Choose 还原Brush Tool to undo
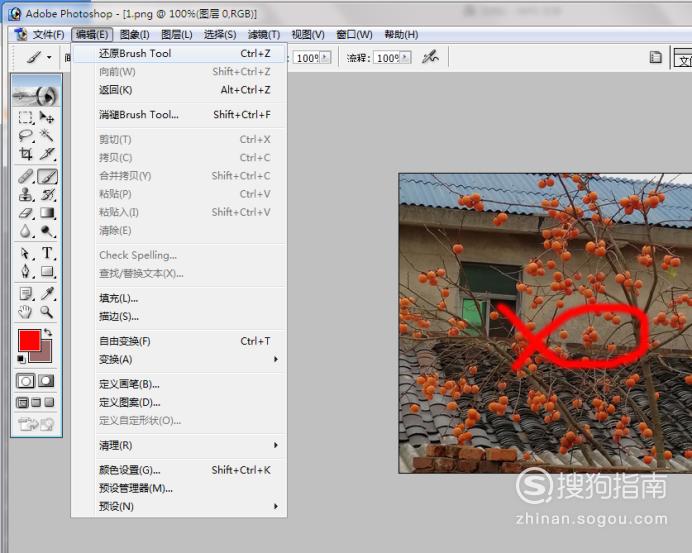The image size is (692, 553). [180, 53]
